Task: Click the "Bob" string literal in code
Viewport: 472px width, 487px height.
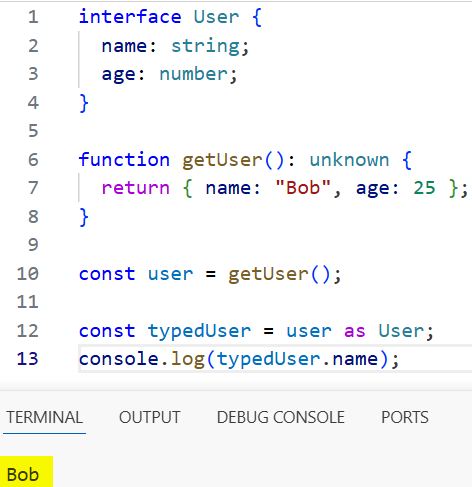Action: [x=303, y=188]
